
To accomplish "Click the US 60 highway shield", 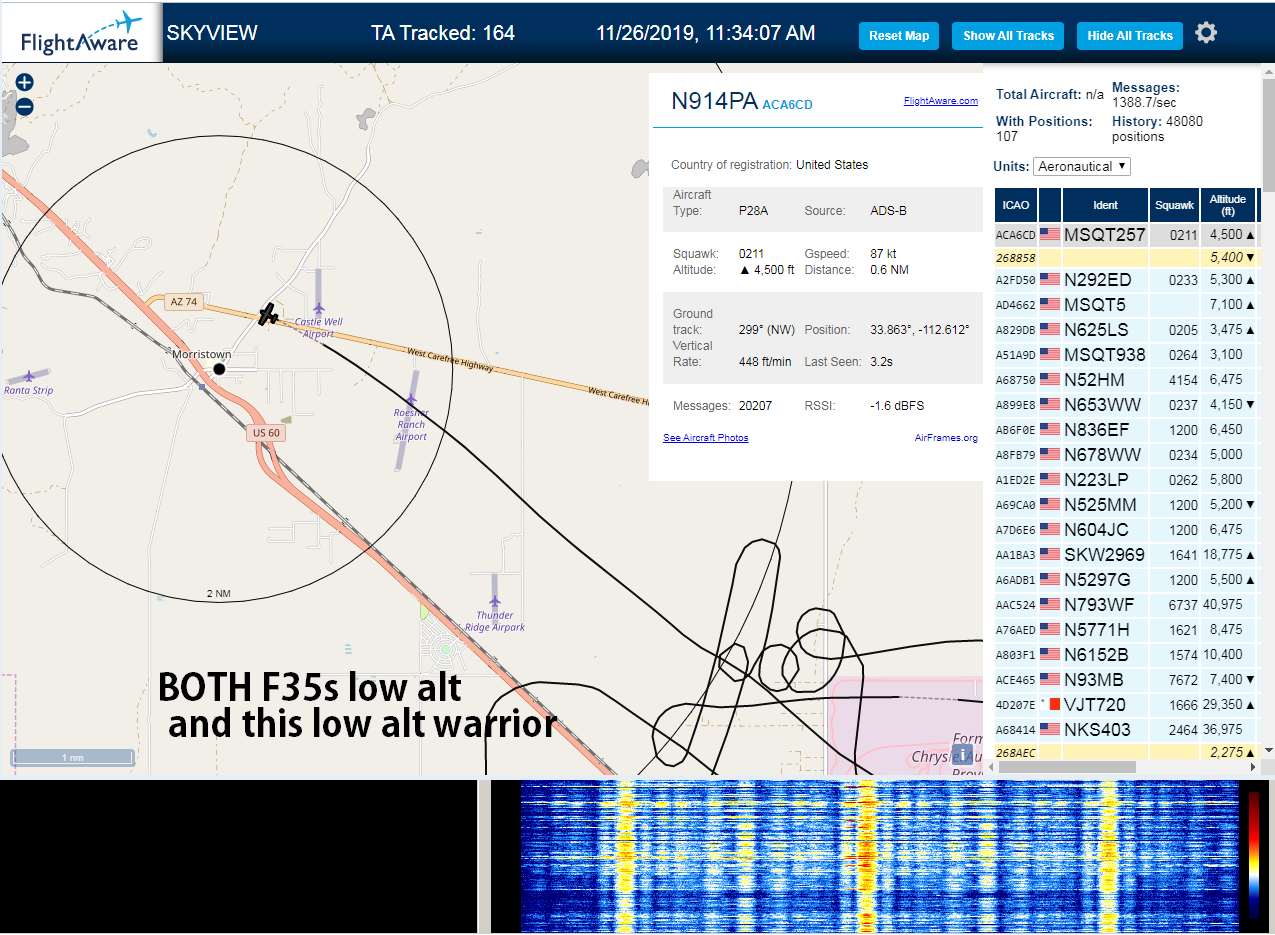I will point(266,433).
